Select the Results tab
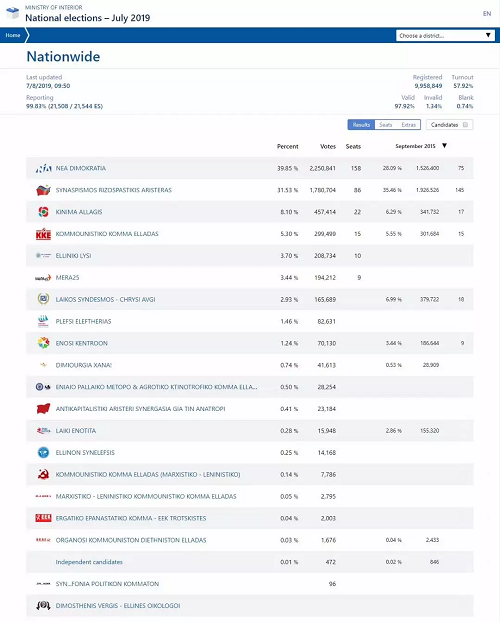 [x=361, y=125]
